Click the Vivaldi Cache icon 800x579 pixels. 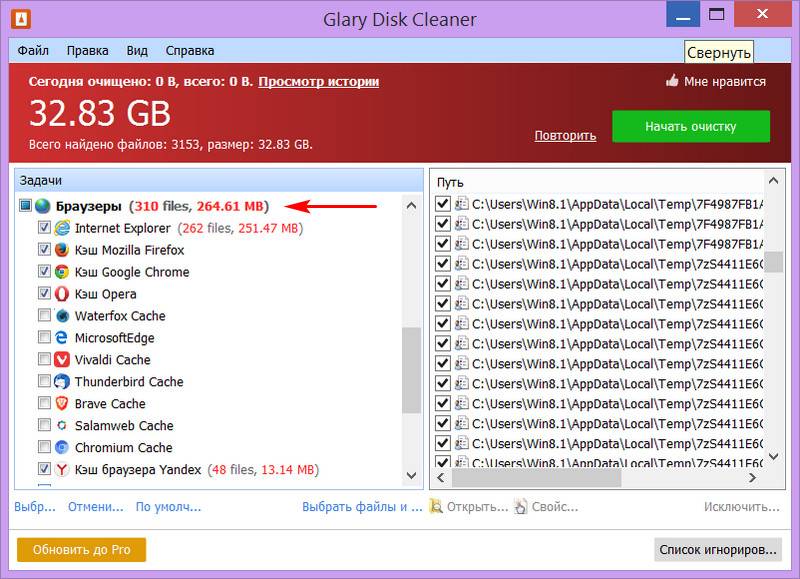click(x=62, y=360)
